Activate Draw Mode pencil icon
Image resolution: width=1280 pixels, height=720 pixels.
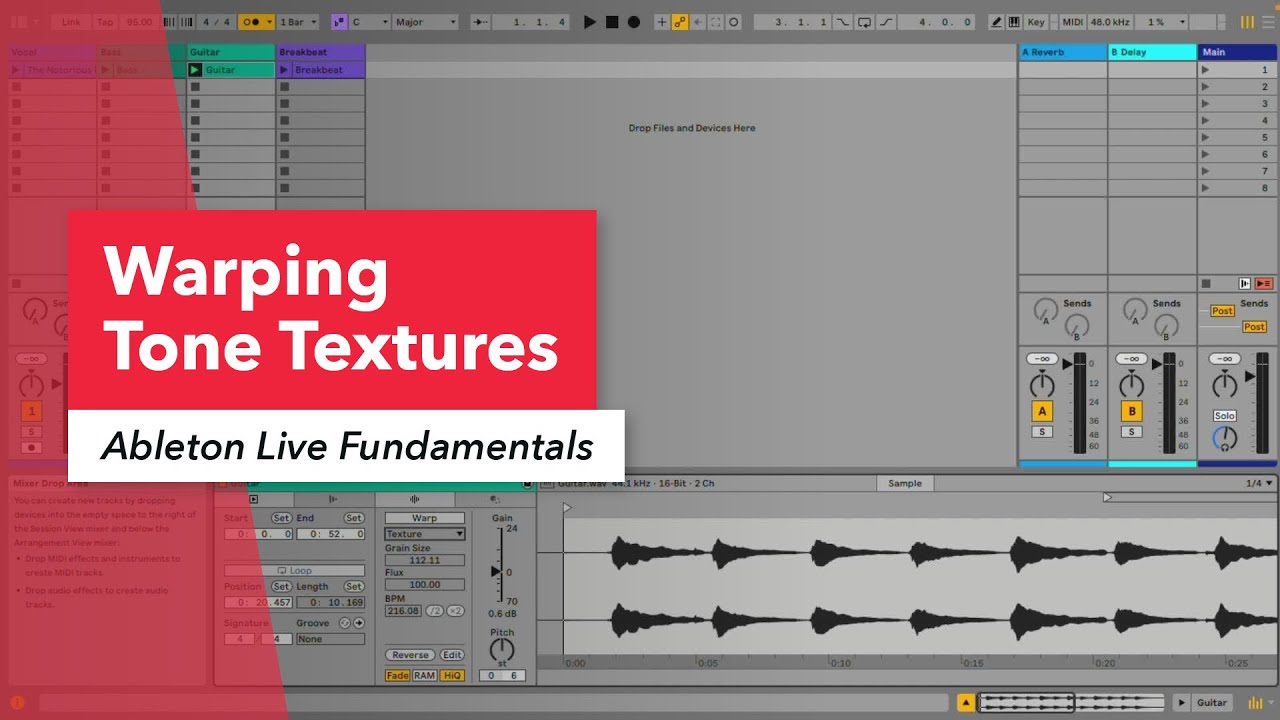tap(996, 22)
